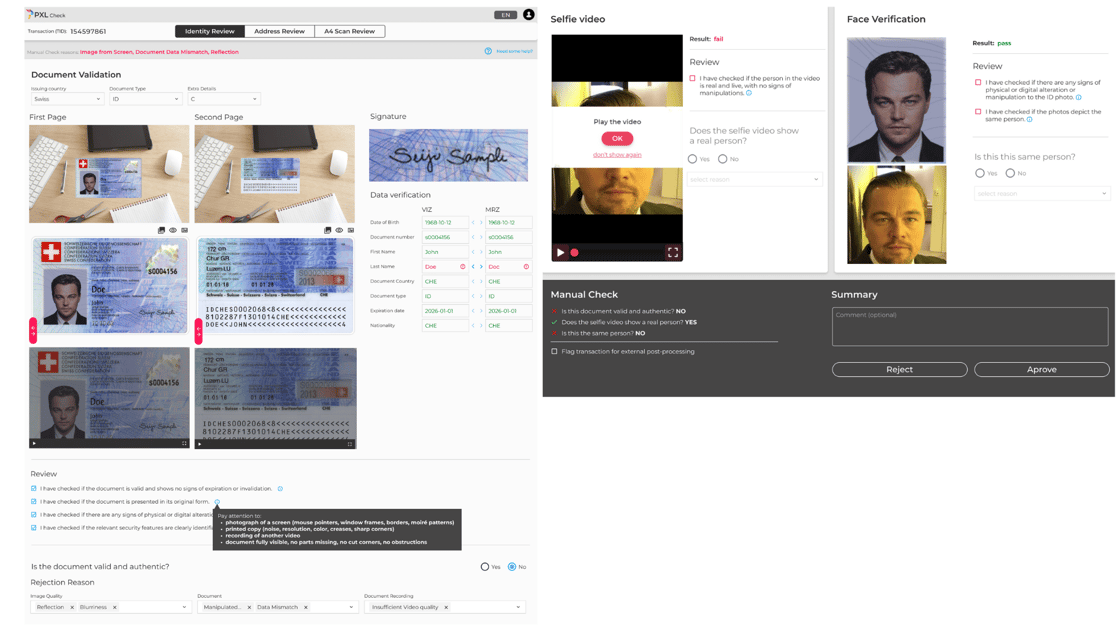Image resolution: width=1120 pixels, height=629 pixels.
Task: Open the Need some help icon
Action: 488,51
